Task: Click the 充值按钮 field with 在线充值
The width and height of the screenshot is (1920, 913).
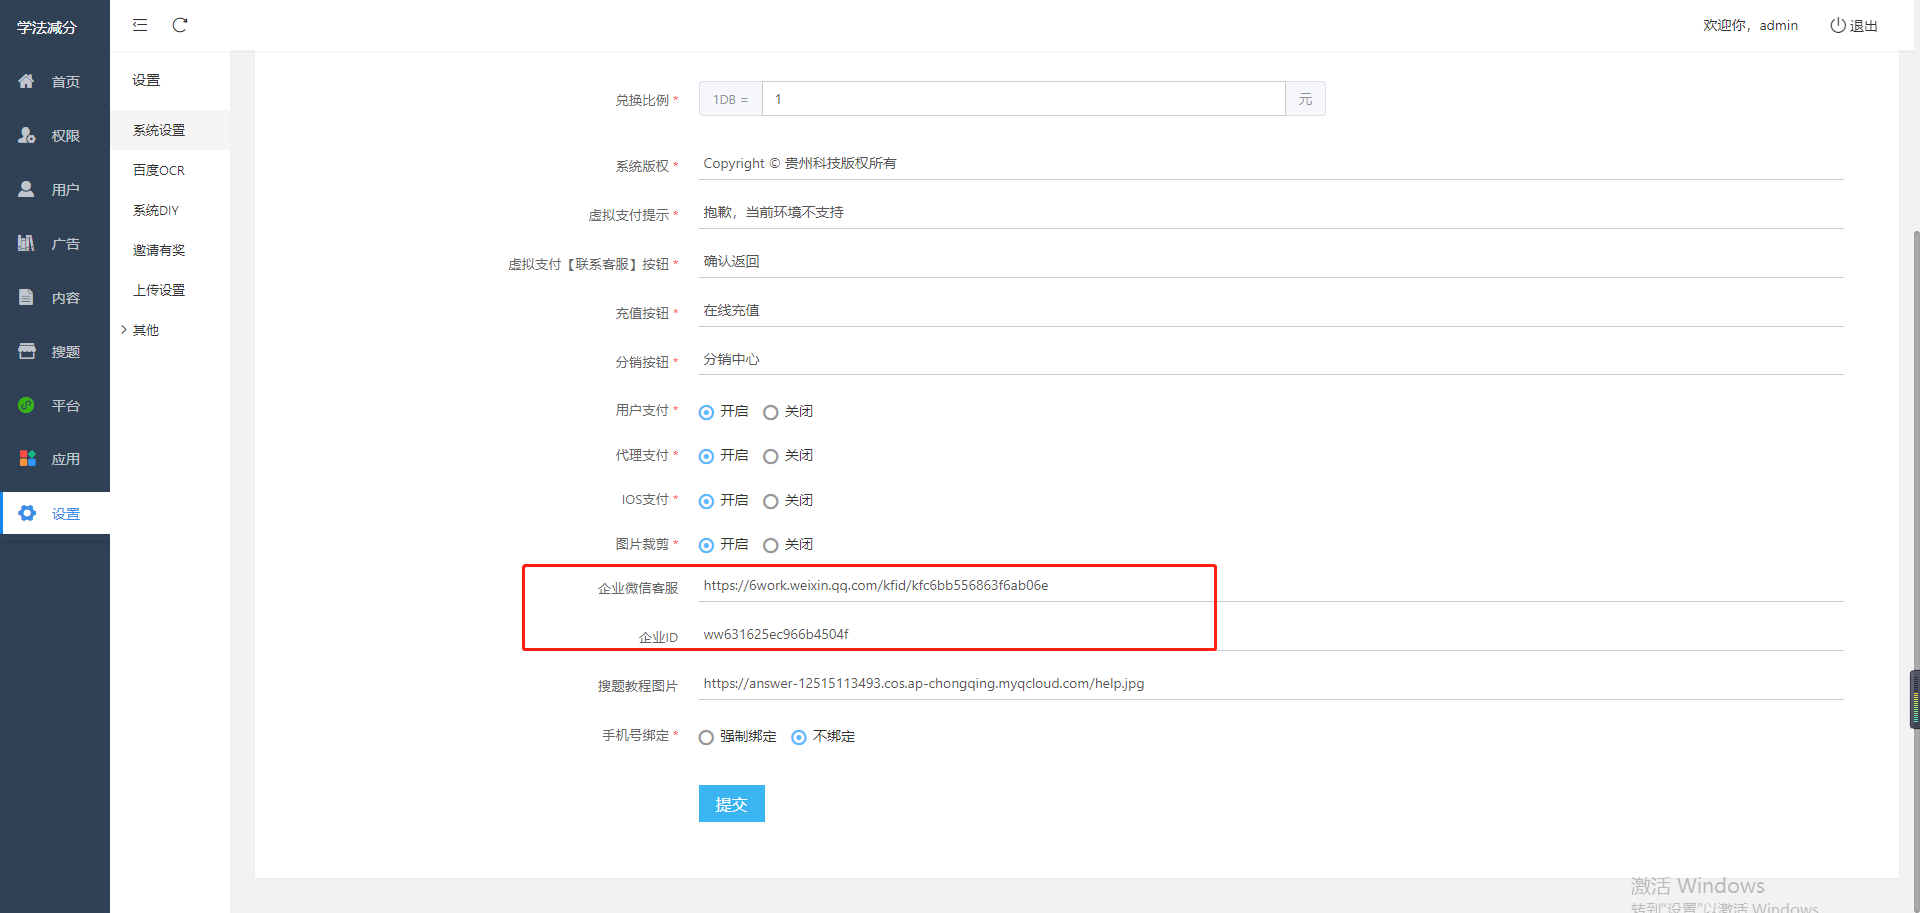Action: 1271,311
